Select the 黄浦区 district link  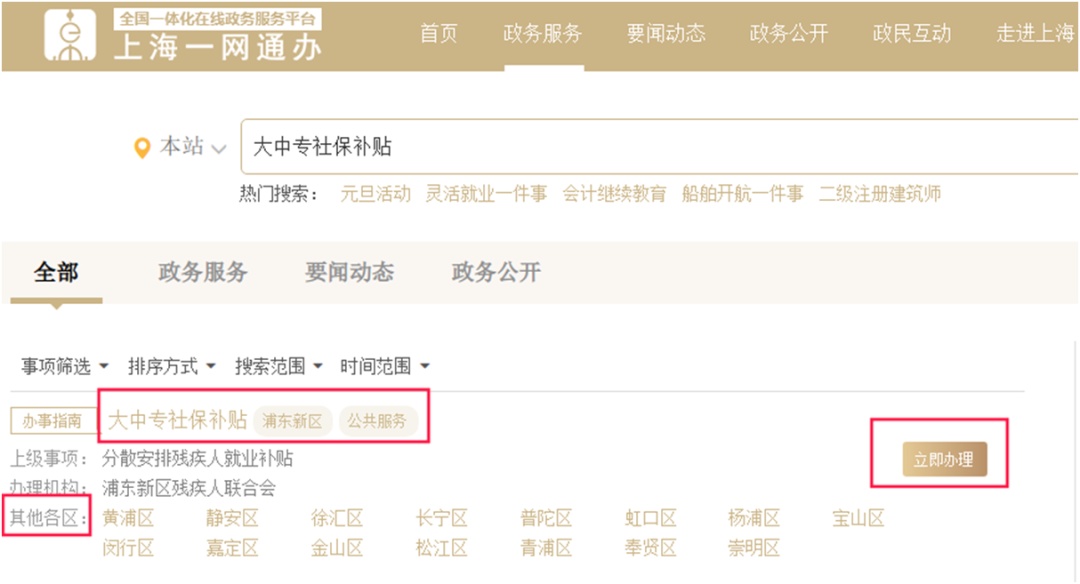(x=128, y=518)
